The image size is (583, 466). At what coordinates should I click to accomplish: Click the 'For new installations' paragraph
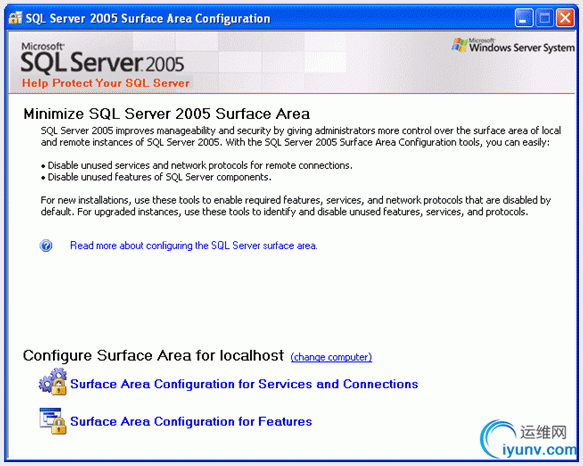pos(296,206)
